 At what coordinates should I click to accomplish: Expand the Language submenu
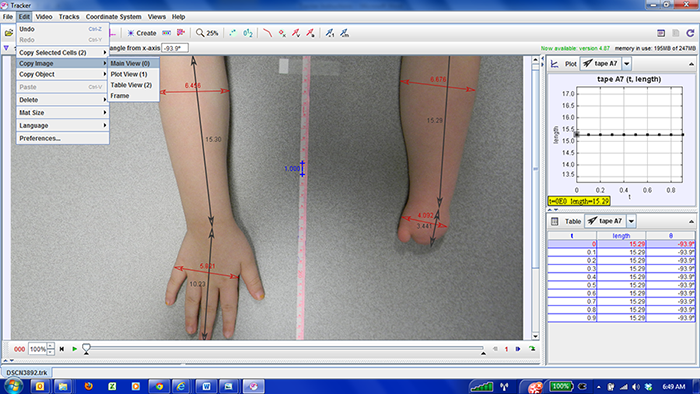(62, 125)
